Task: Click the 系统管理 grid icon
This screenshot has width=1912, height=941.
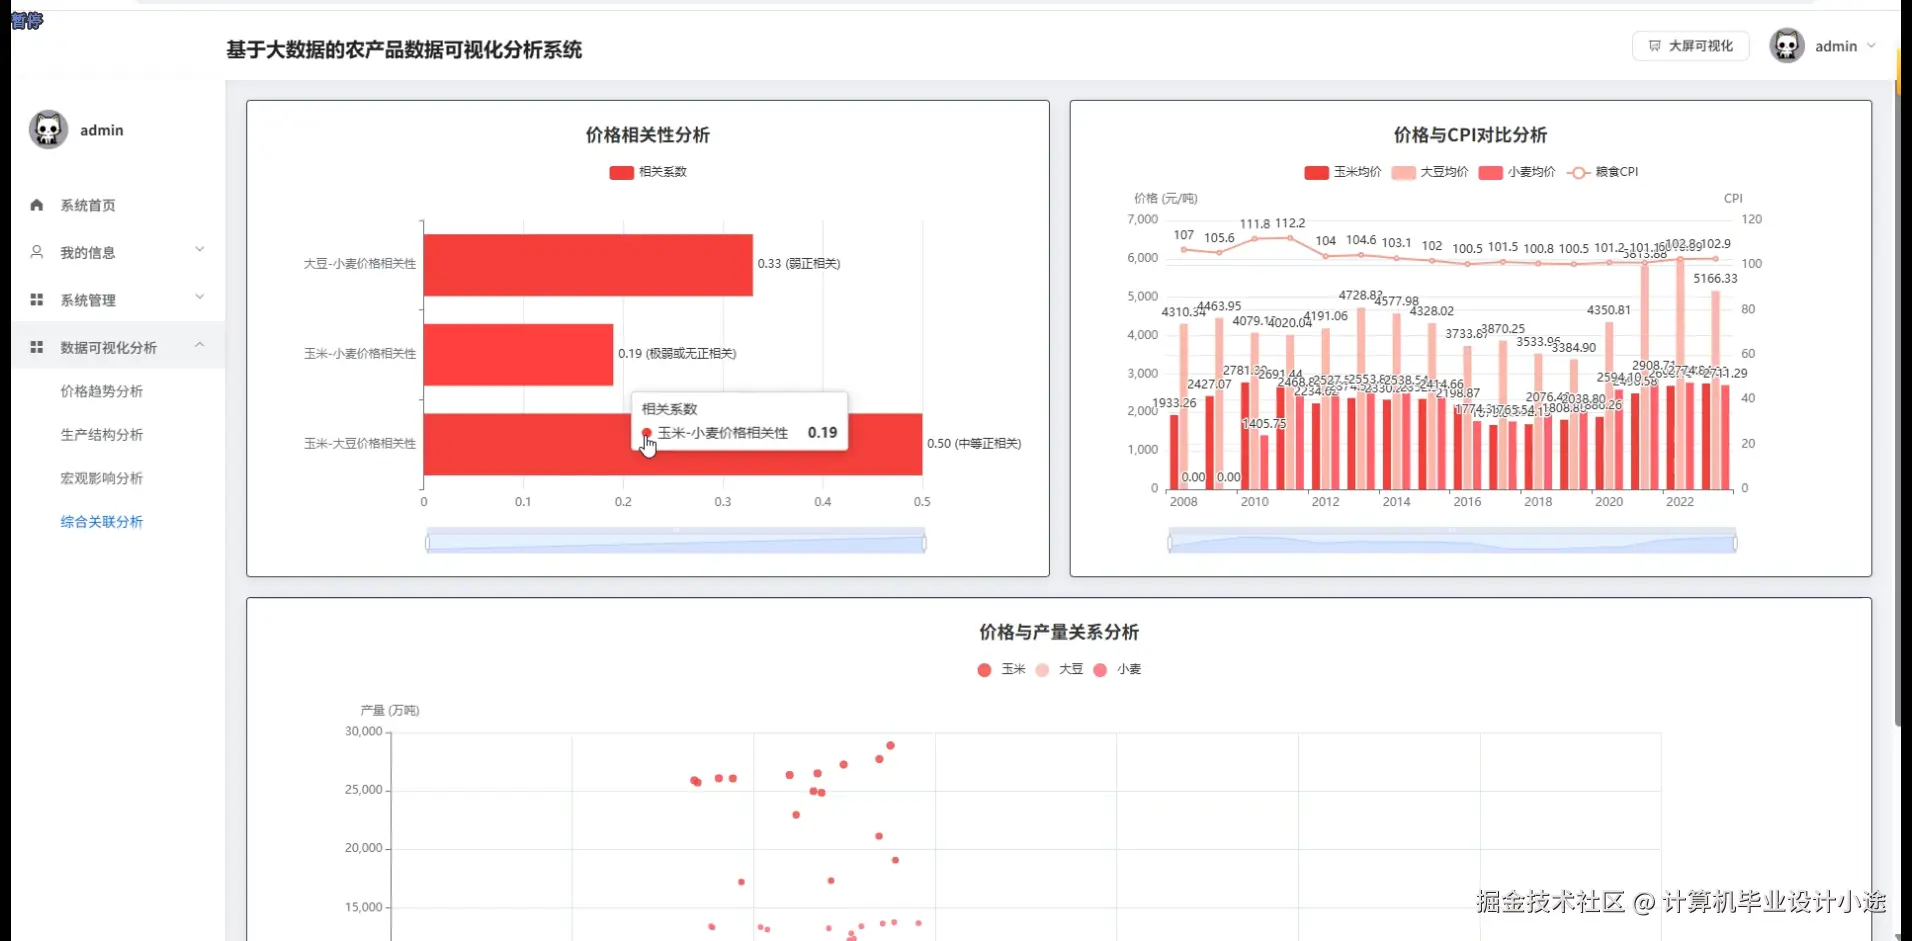Action: [x=37, y=299]
